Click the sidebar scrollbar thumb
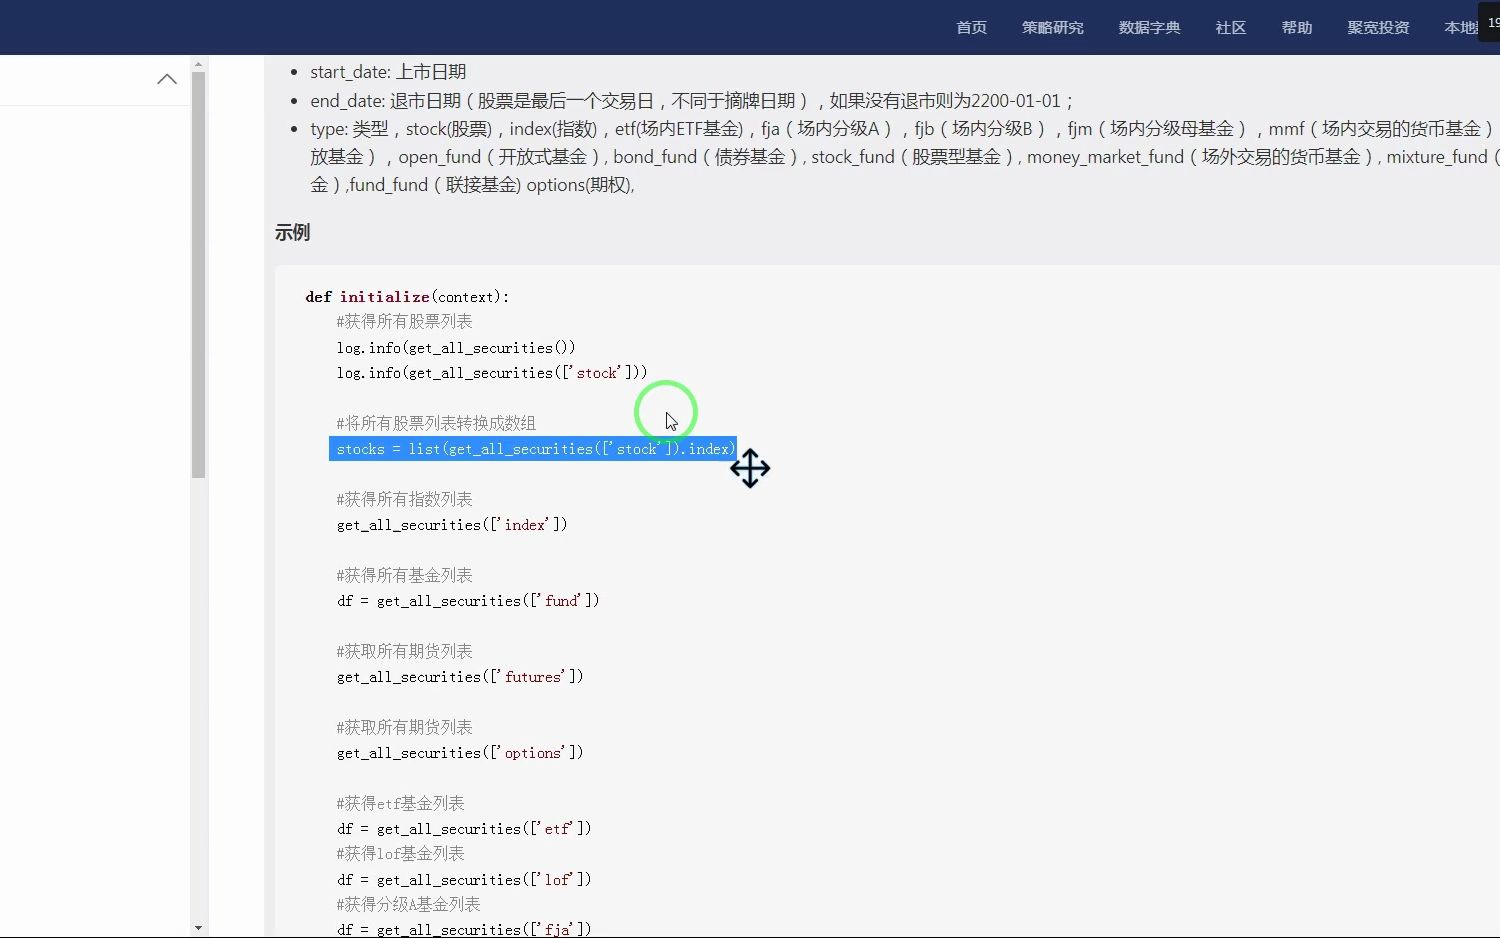1500x938 pixels. point(198,275)
